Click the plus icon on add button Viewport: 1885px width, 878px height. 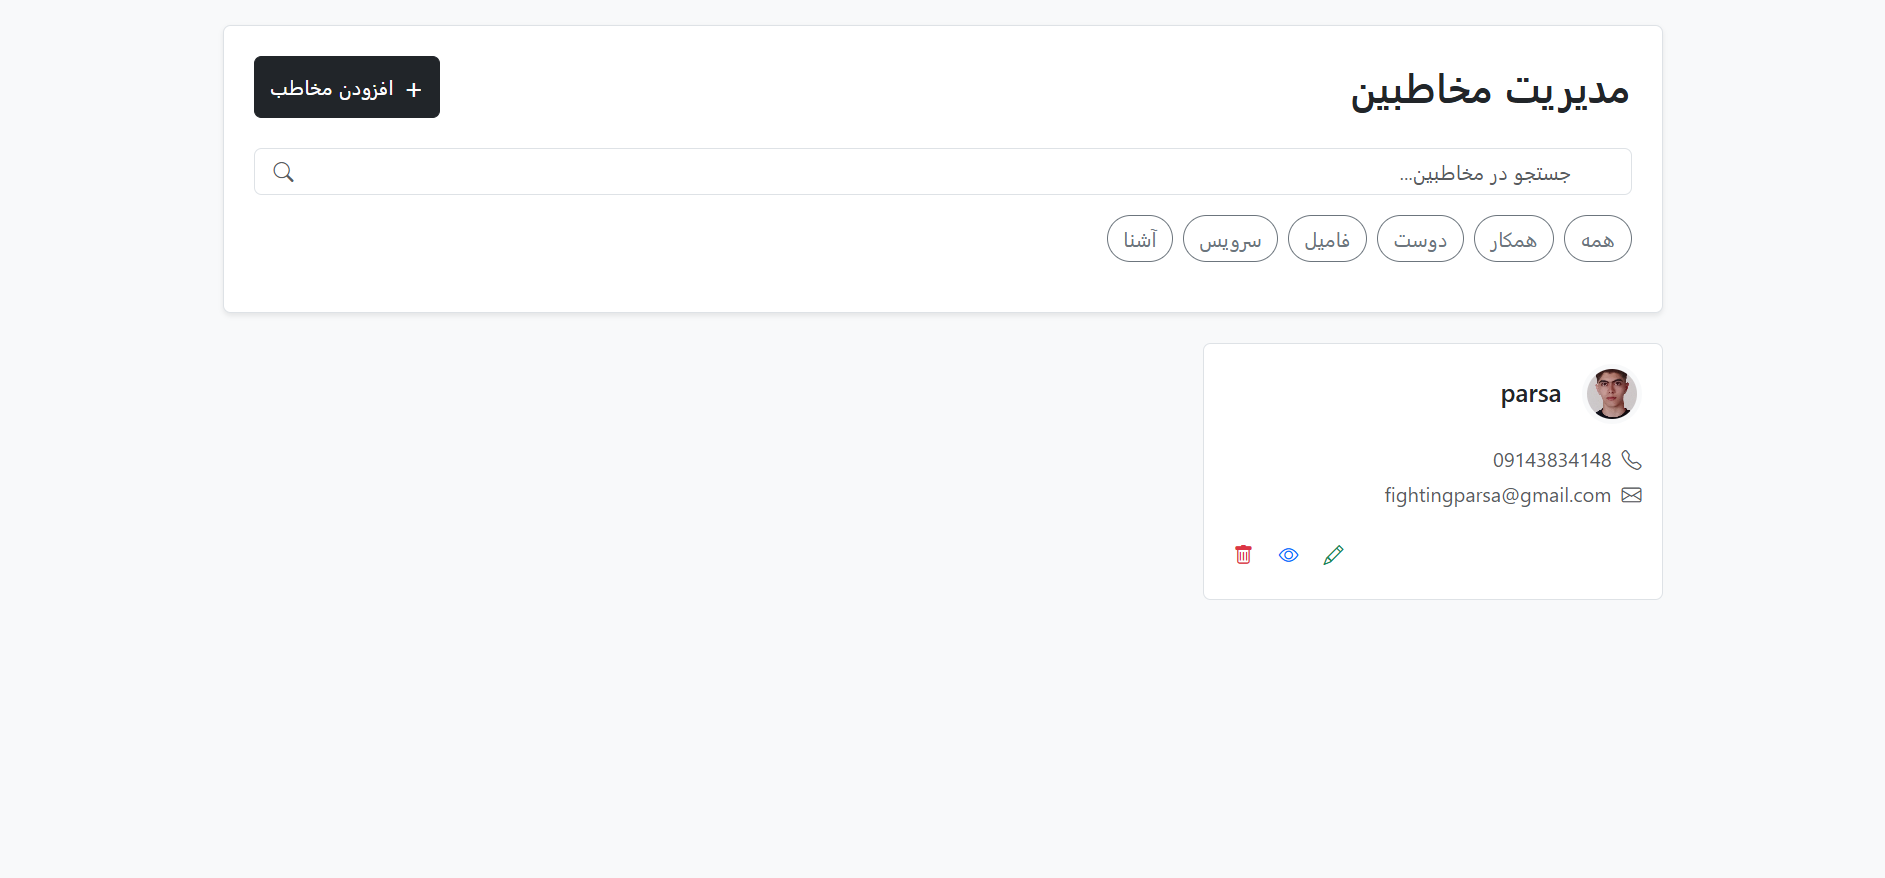click(x=414, y=90)
